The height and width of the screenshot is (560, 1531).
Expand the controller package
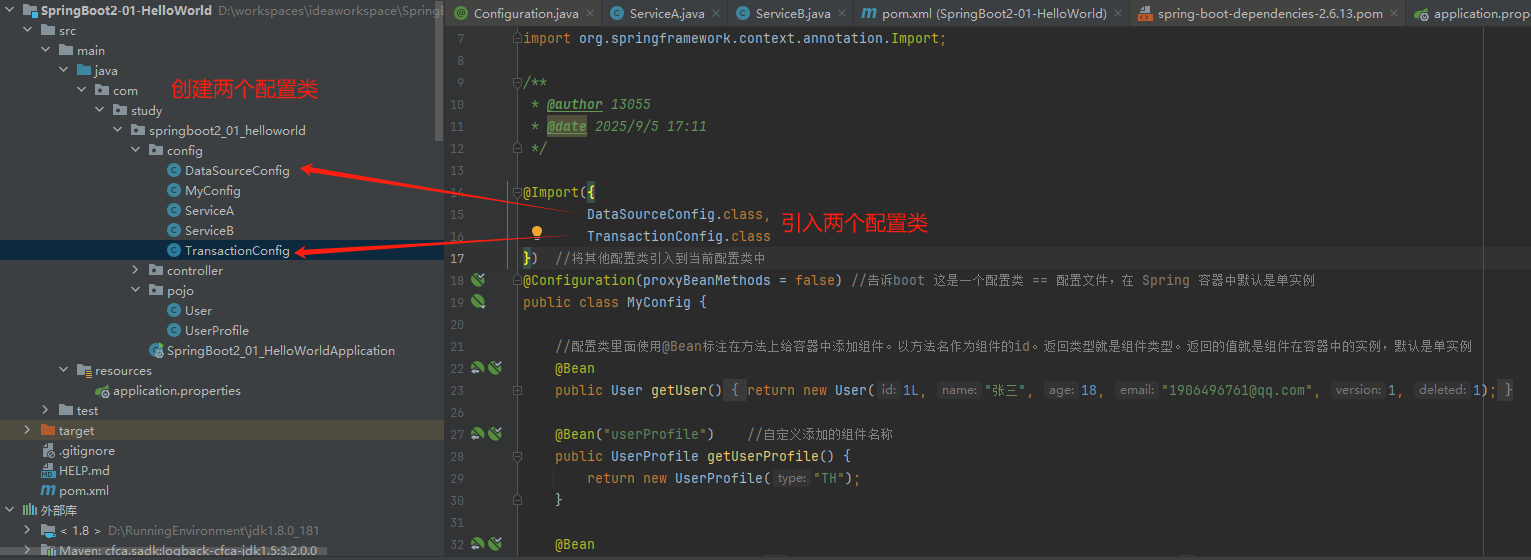(x=136, y=270)
